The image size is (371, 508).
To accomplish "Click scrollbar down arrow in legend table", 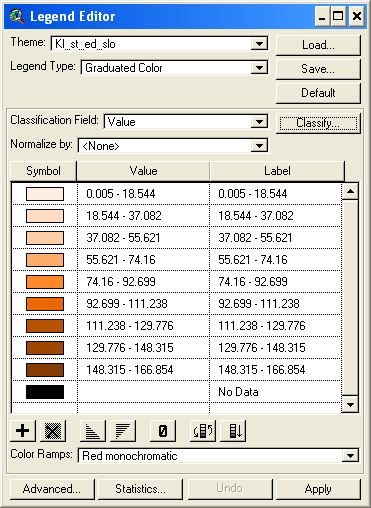I will coord(350,405).
